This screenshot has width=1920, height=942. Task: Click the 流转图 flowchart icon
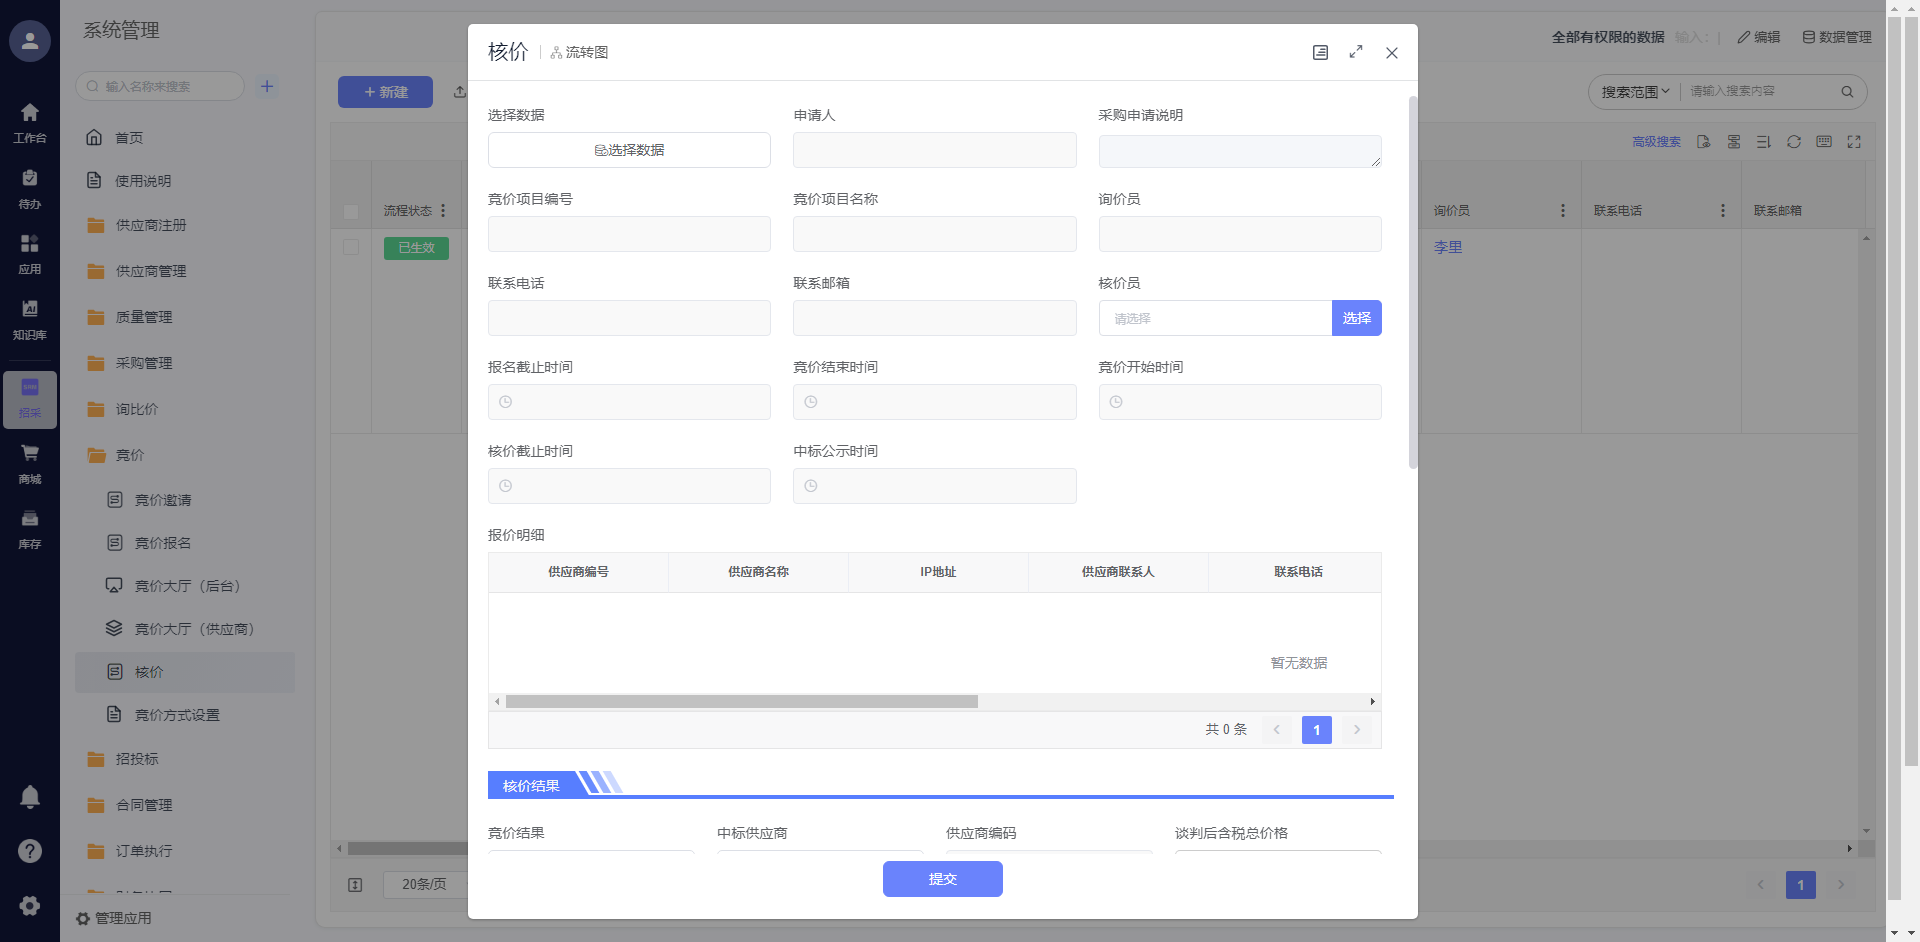[x=557, y=53]
